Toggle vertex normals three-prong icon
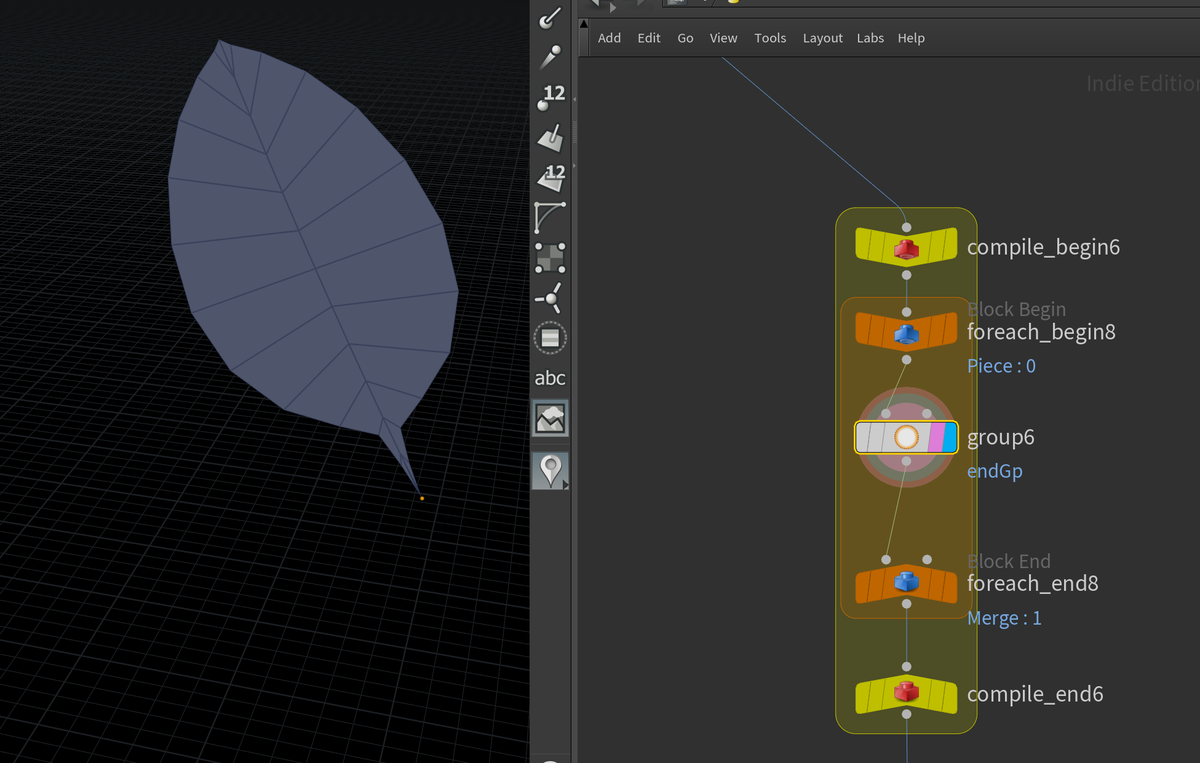This screenshot has height=763, width=1200. coord(550,297)
